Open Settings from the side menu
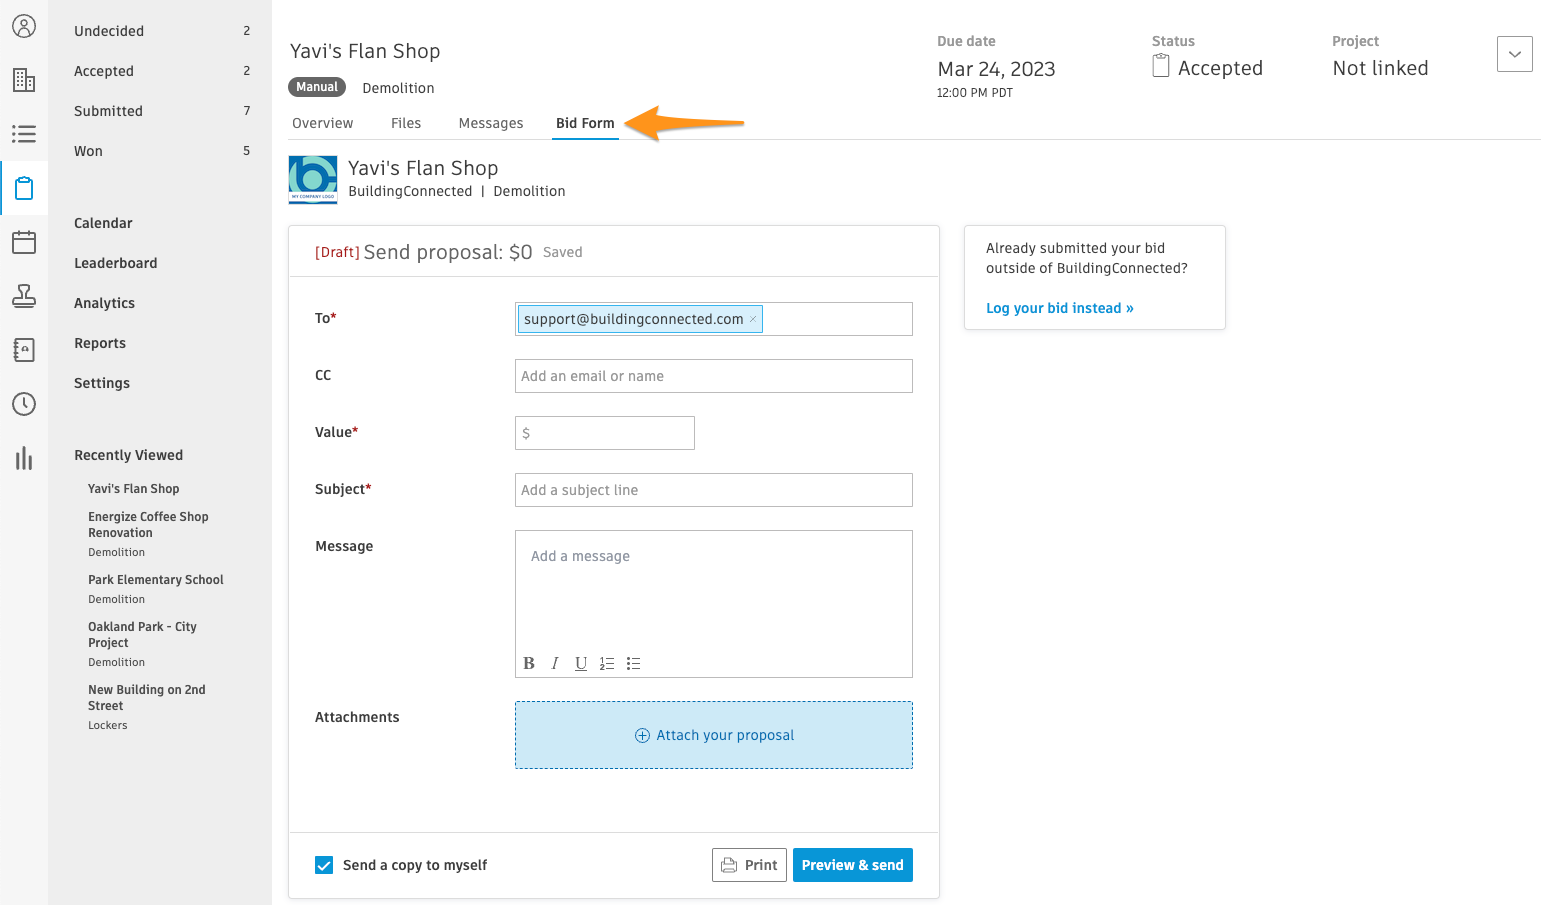This screenshot has height=905, width=1556. (102, 383)
